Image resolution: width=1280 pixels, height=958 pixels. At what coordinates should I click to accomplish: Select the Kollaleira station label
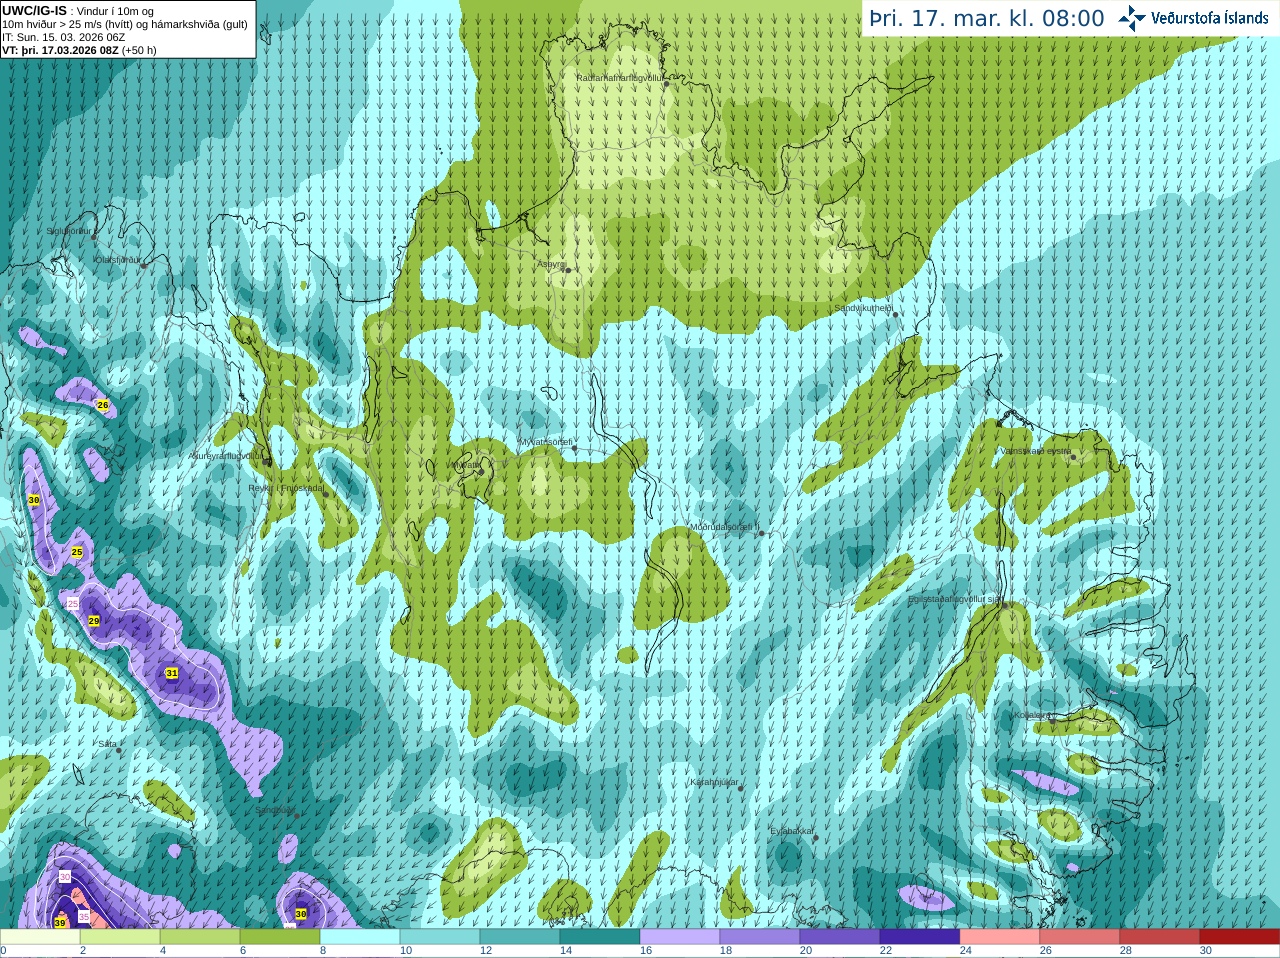click(1033, 715)
